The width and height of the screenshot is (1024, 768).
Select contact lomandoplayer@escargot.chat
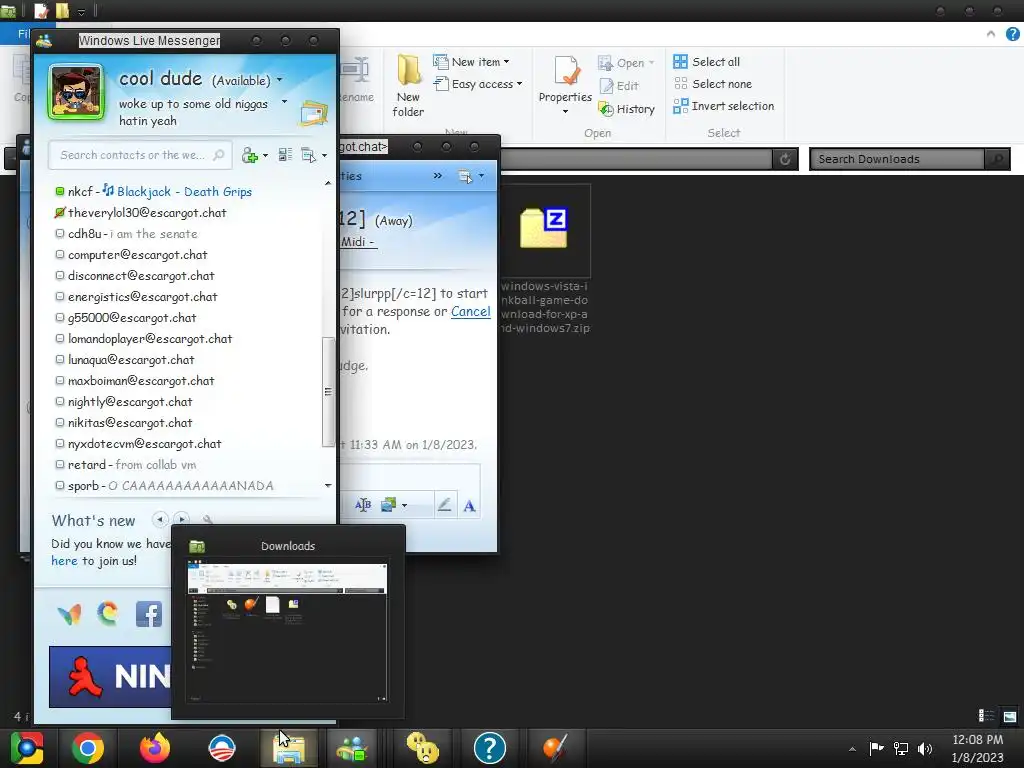pyautogui.click(x=150, y=338)
